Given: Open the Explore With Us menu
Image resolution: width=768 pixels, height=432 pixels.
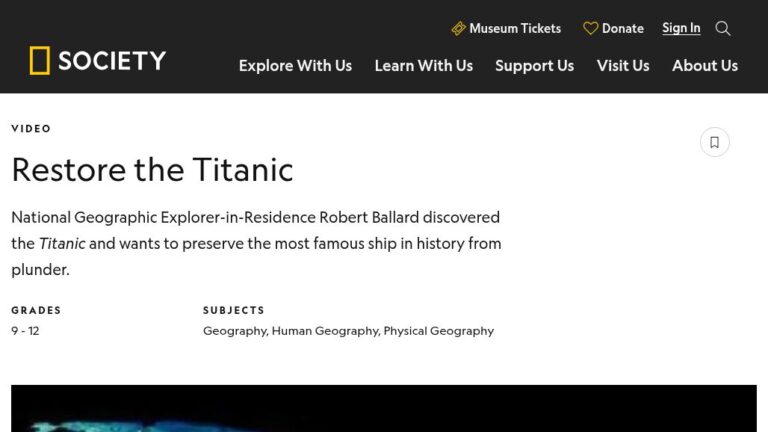Looking at the screenshot, I should pos(295,66).
